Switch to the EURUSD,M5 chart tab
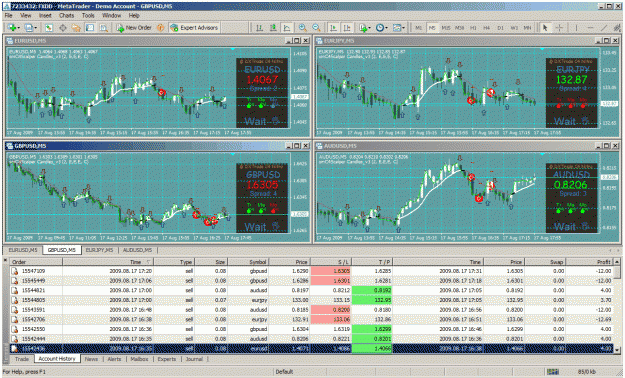This screenshot has height=378, width=625. coord(23,250)
